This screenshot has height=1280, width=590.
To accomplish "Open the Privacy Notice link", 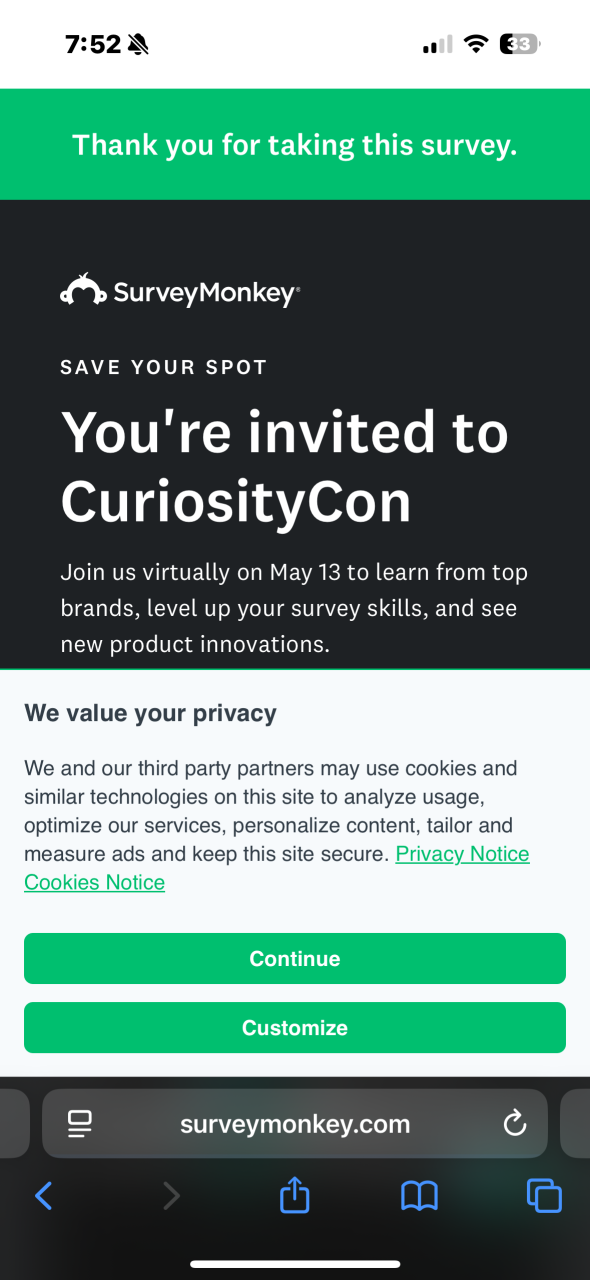I will coord(462,854).
